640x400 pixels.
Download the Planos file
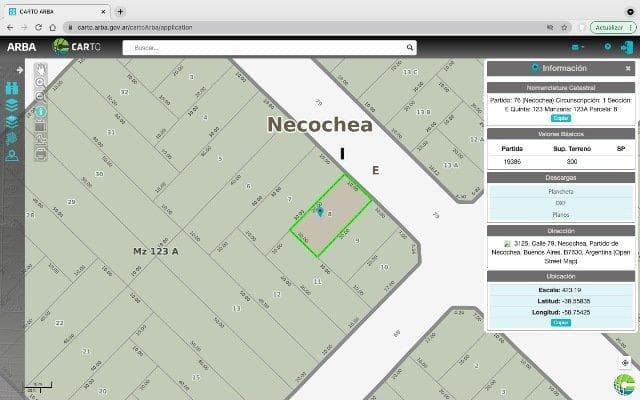tap(559, 214)
